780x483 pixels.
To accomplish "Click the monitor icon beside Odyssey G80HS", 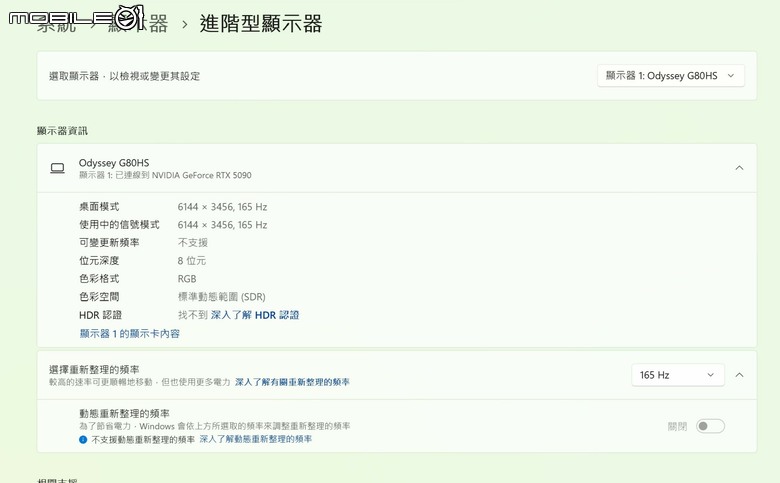I will (x=57, y=168).
